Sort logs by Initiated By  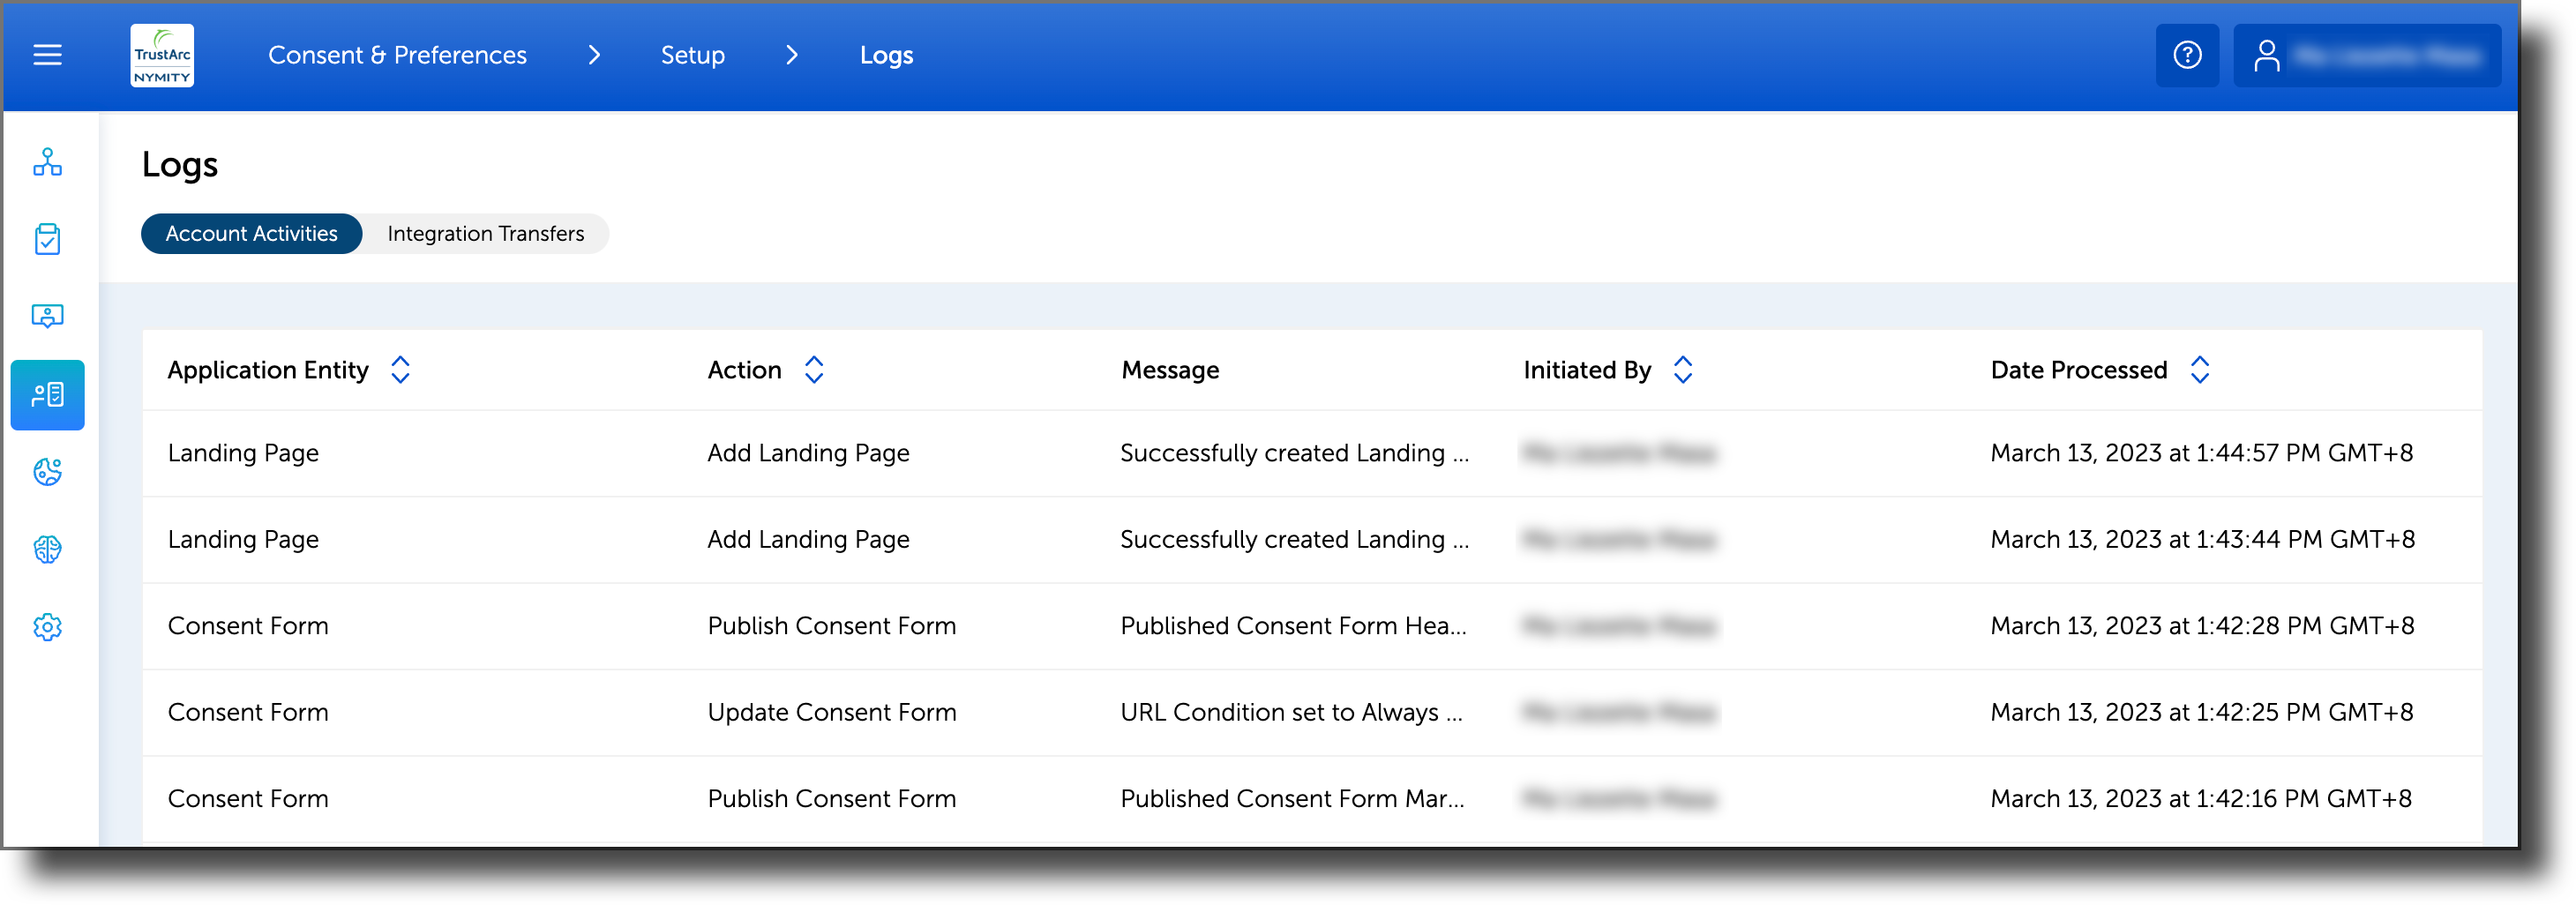(1683, 369)
